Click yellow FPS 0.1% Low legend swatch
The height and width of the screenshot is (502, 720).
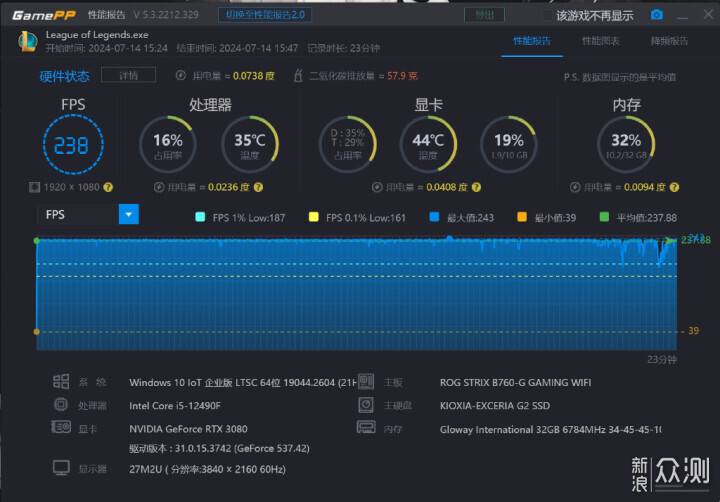click(314, 217)
